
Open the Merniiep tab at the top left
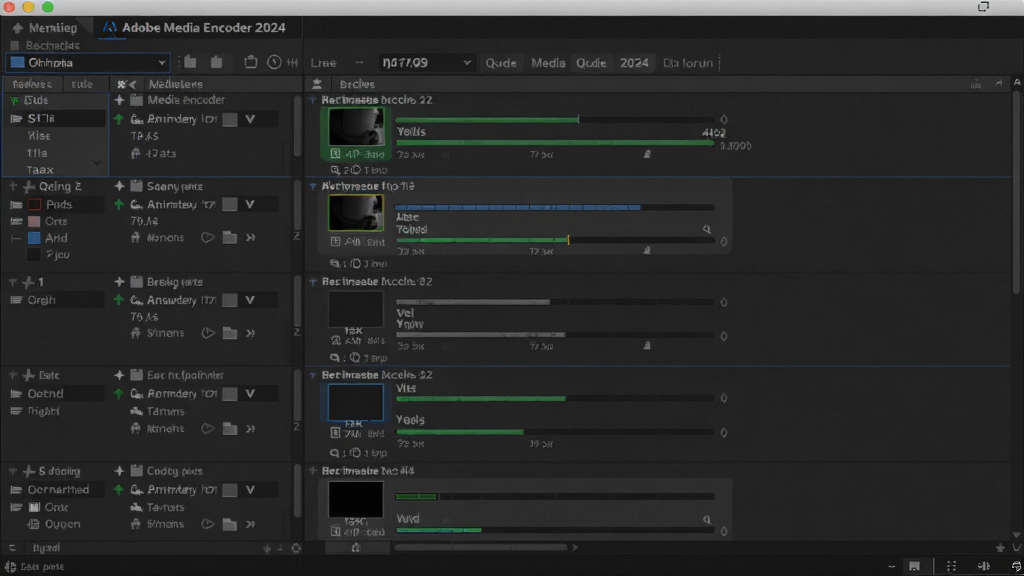click(x=45, y=27)
